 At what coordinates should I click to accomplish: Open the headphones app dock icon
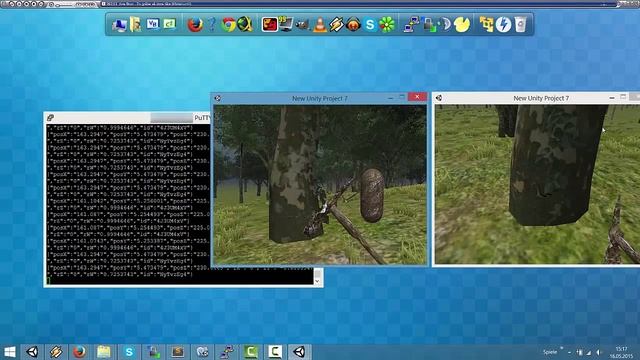pyautogui.click(x=353, y=24)
